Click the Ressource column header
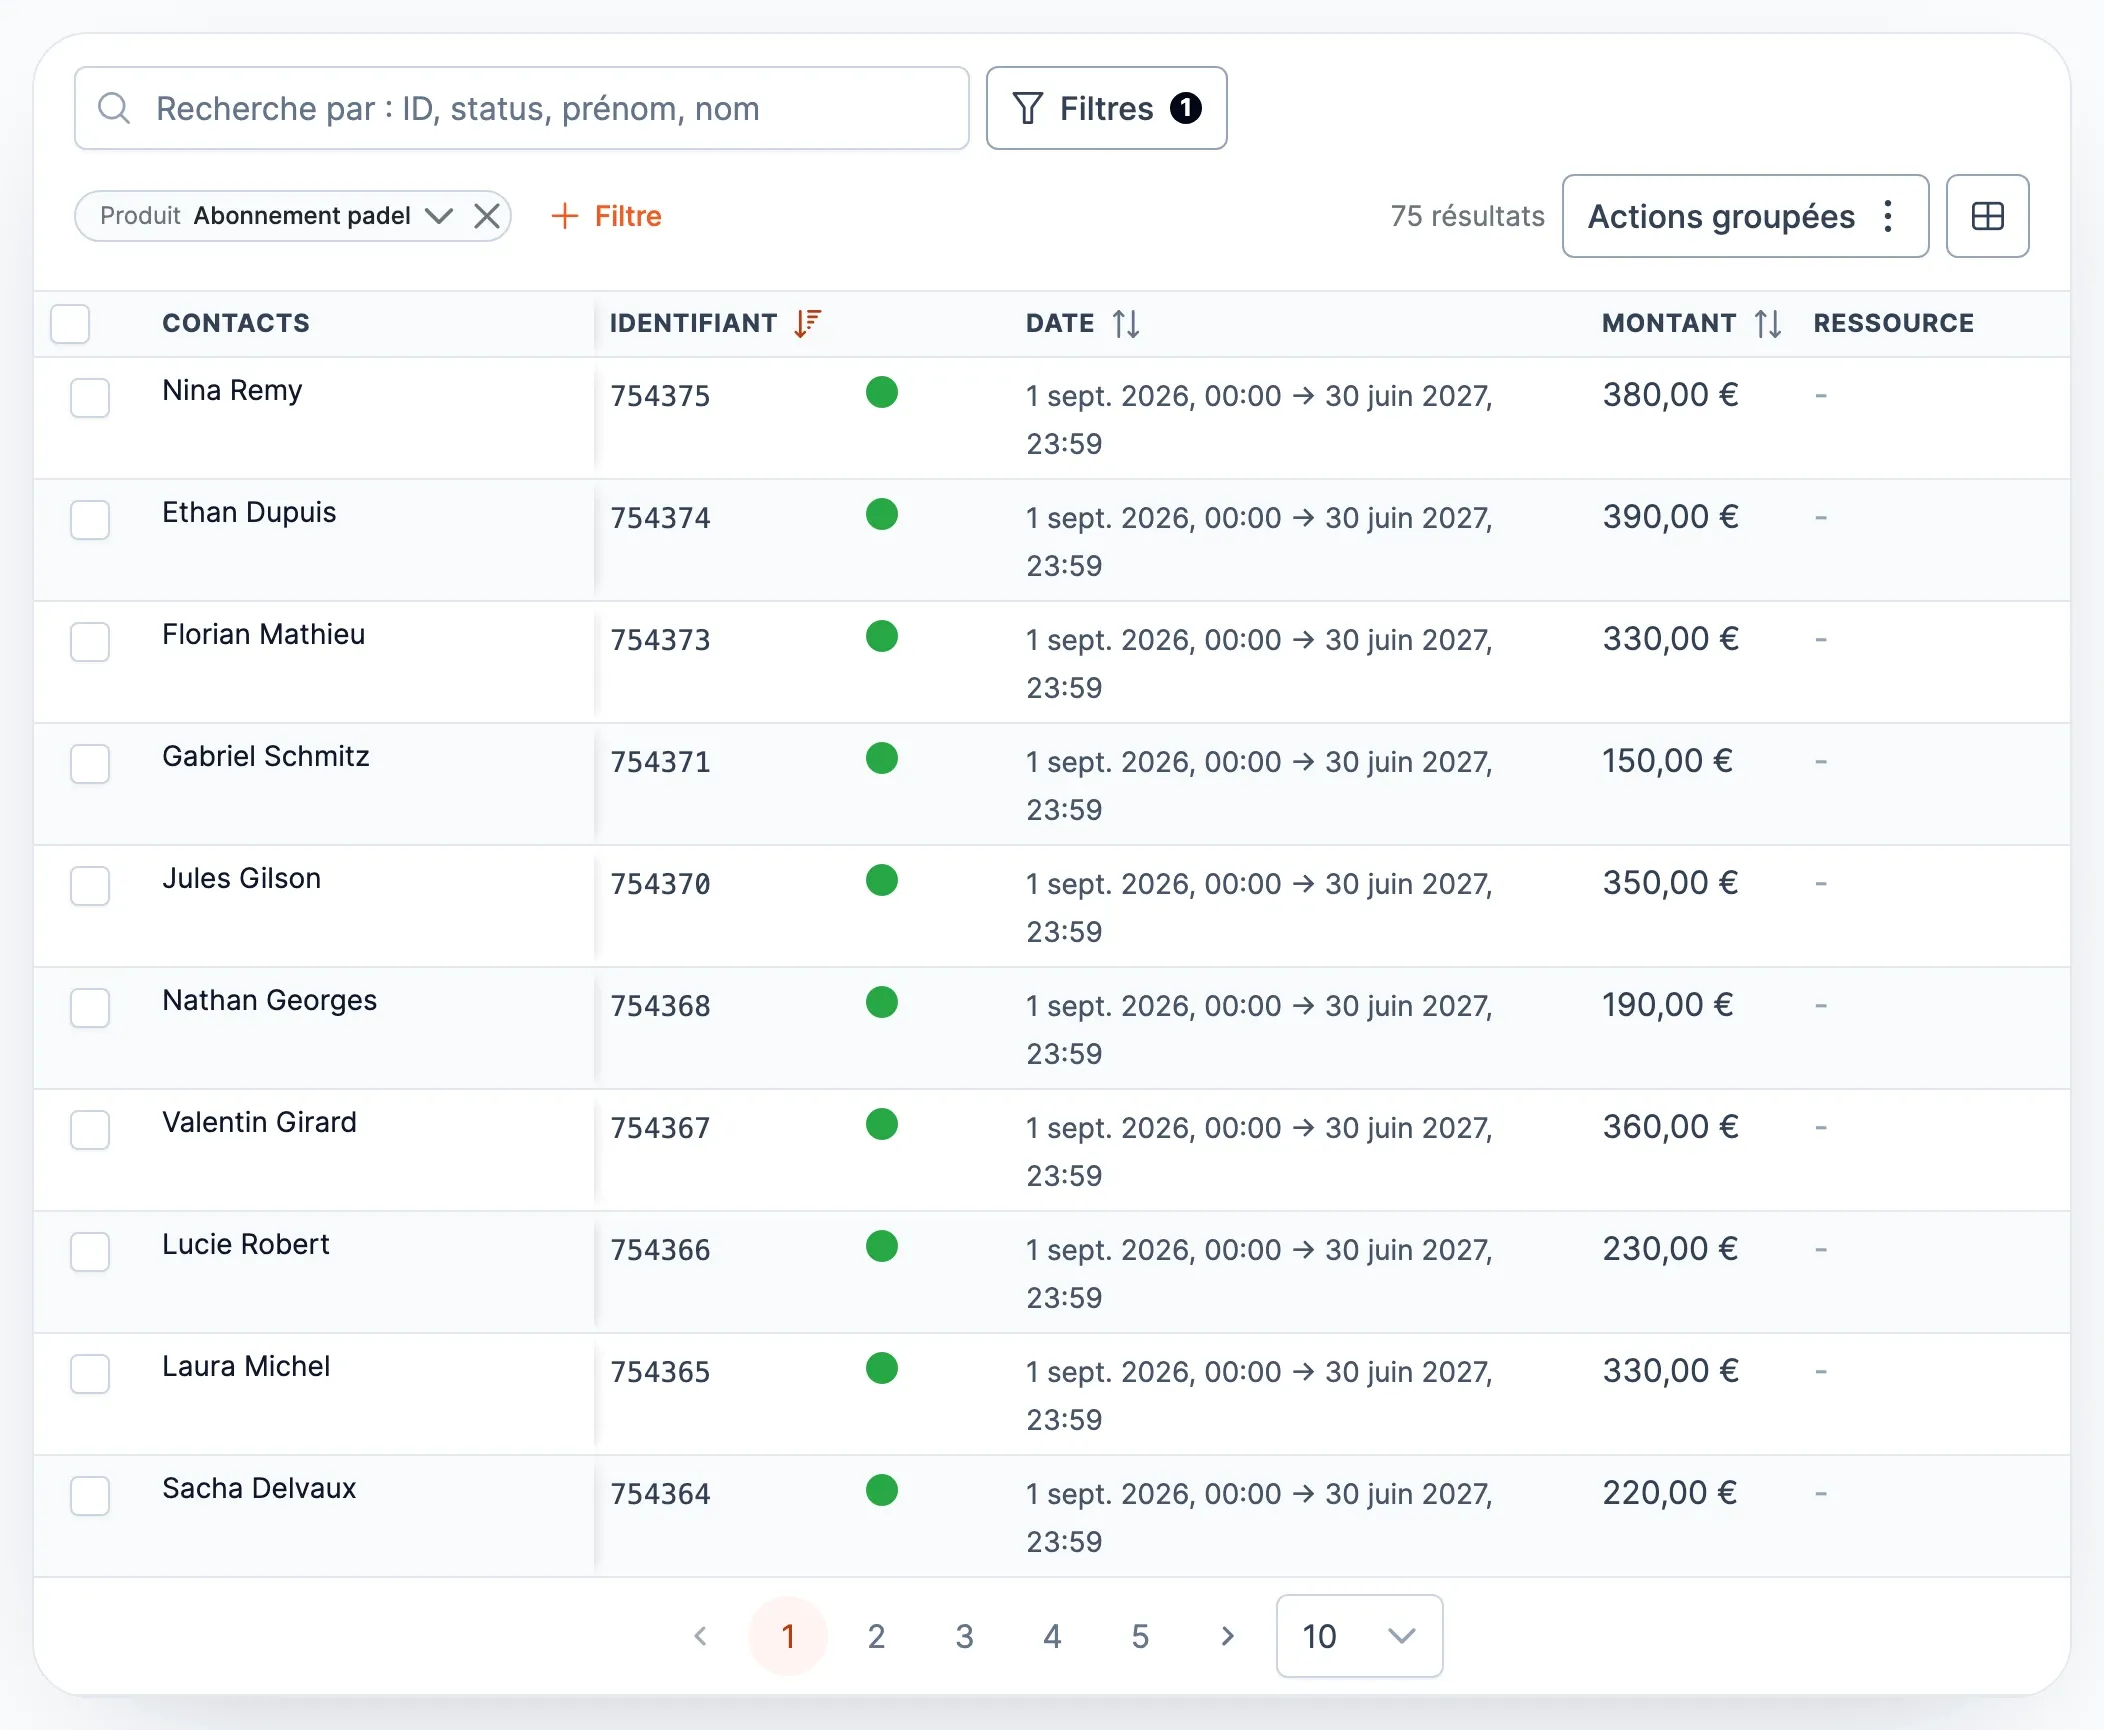2104x1730 pixels. (1893, 323)
